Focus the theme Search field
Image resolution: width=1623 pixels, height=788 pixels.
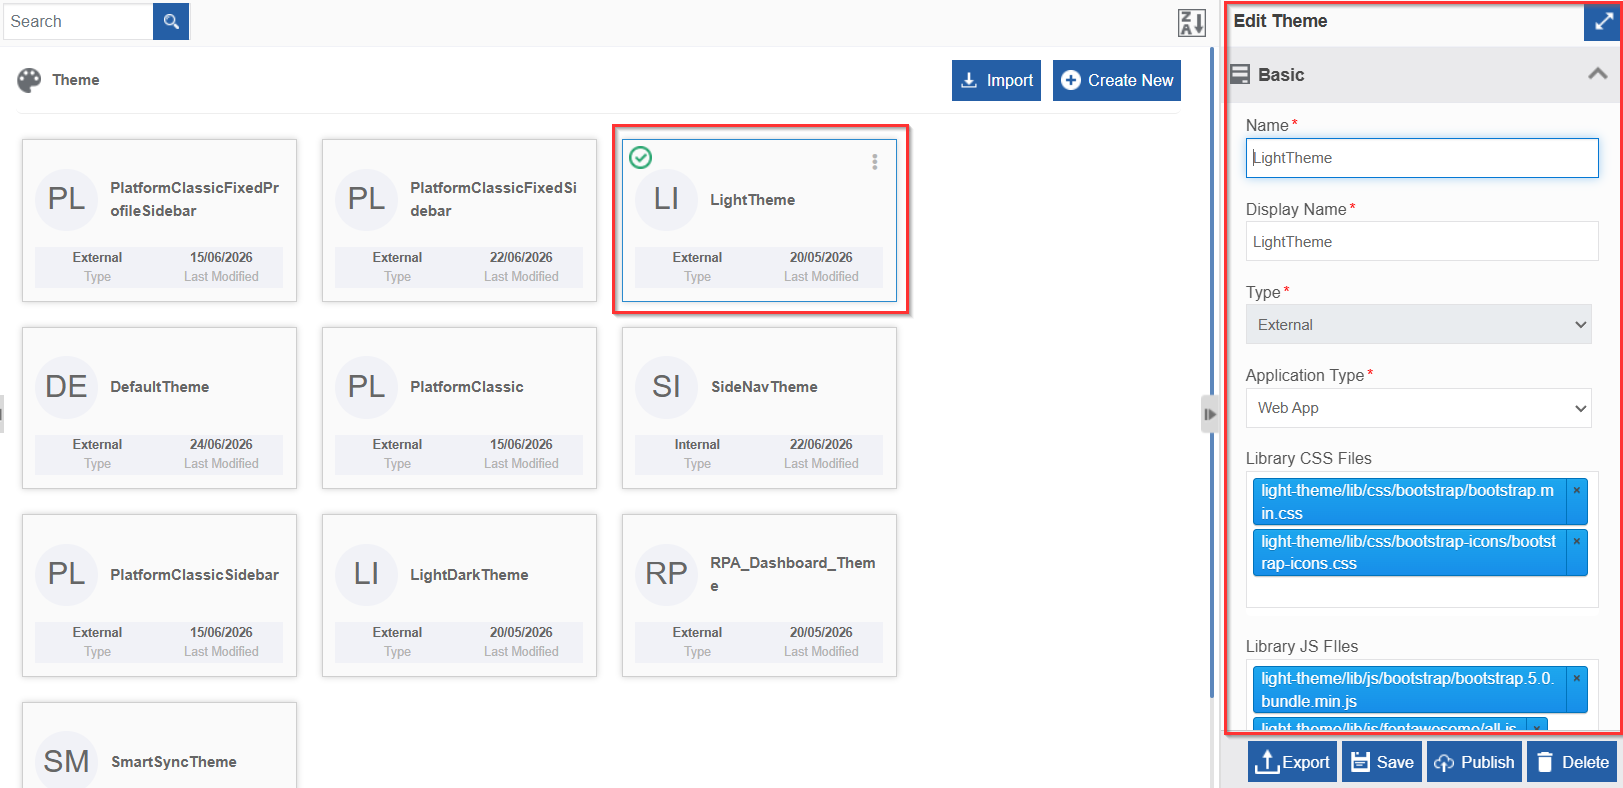[x=78, y=21]
